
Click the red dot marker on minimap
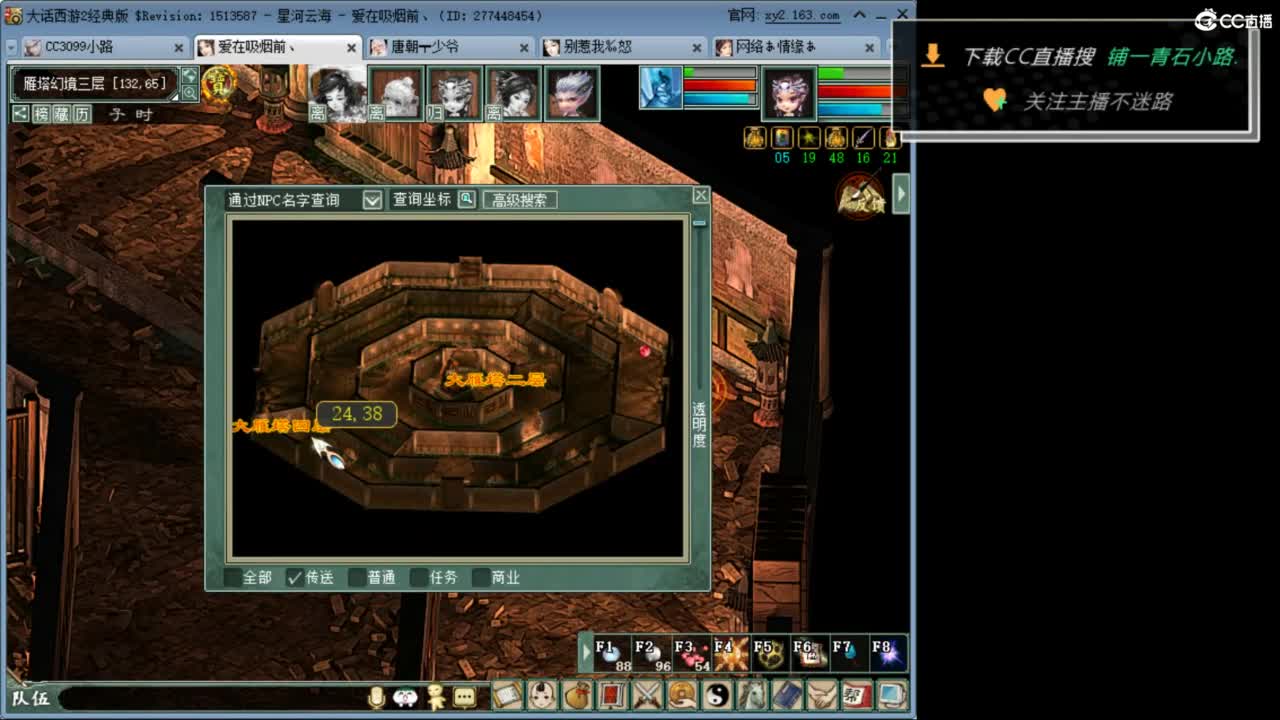[x=645, y=350]
